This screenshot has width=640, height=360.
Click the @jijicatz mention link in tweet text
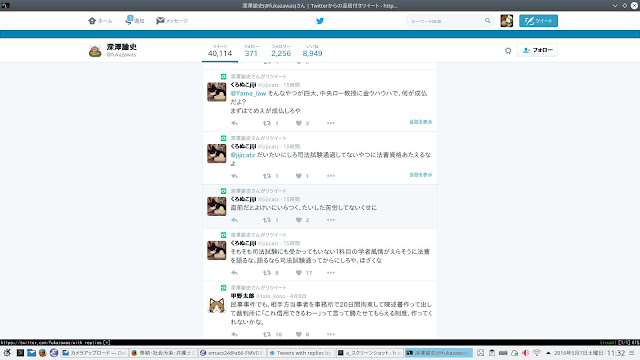pyautogui.click(x=243, y=155)
